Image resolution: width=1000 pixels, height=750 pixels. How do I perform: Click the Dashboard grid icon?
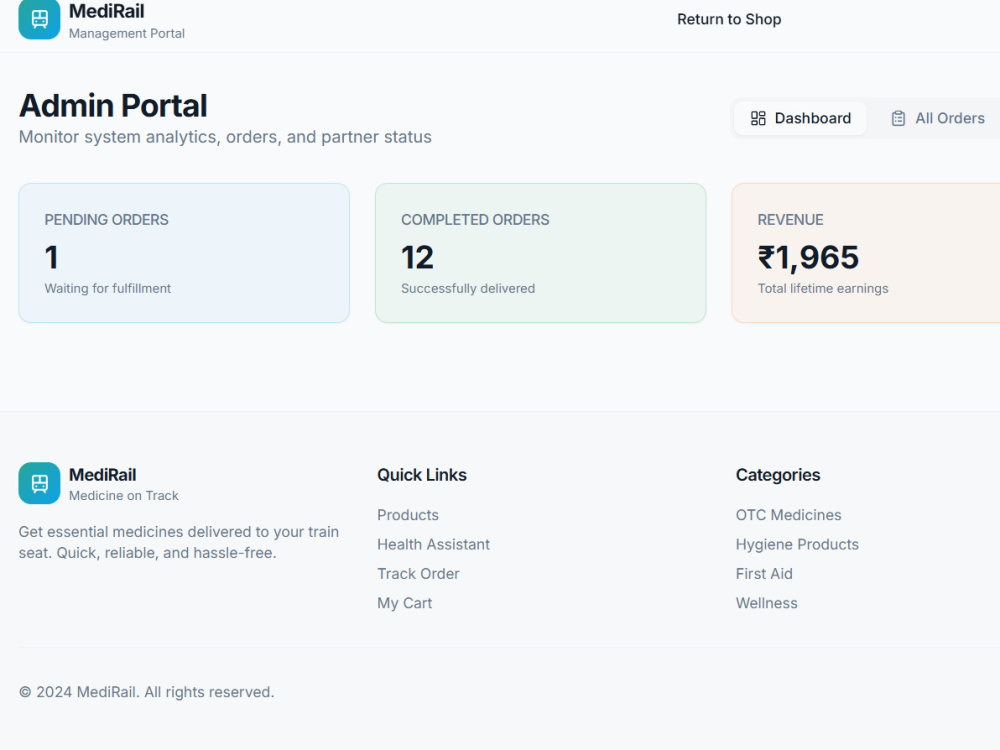(758, 118)
